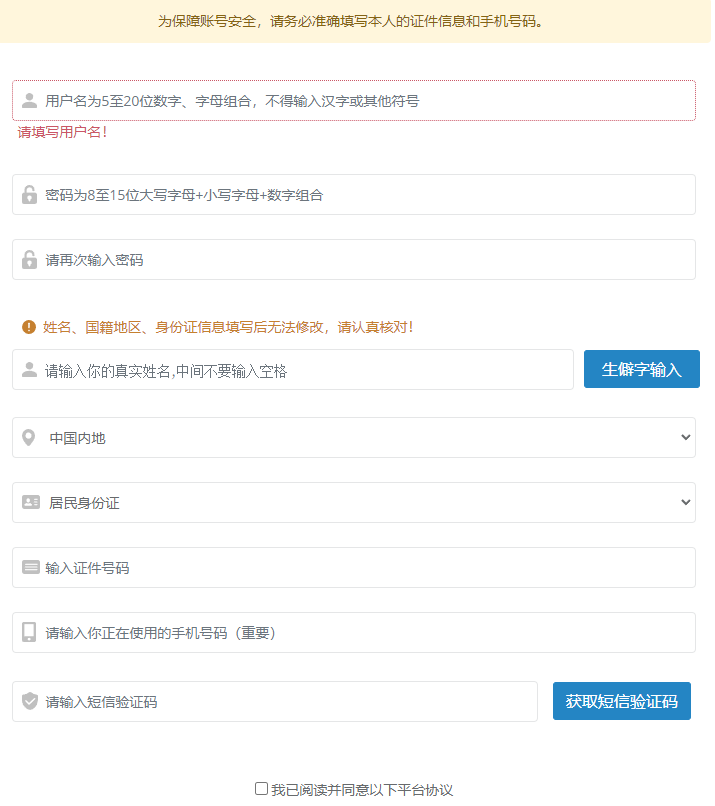715x806 pixels.
Task: Click the card icon in 输入证件号码 field
Action: click(x=30, y=568)
